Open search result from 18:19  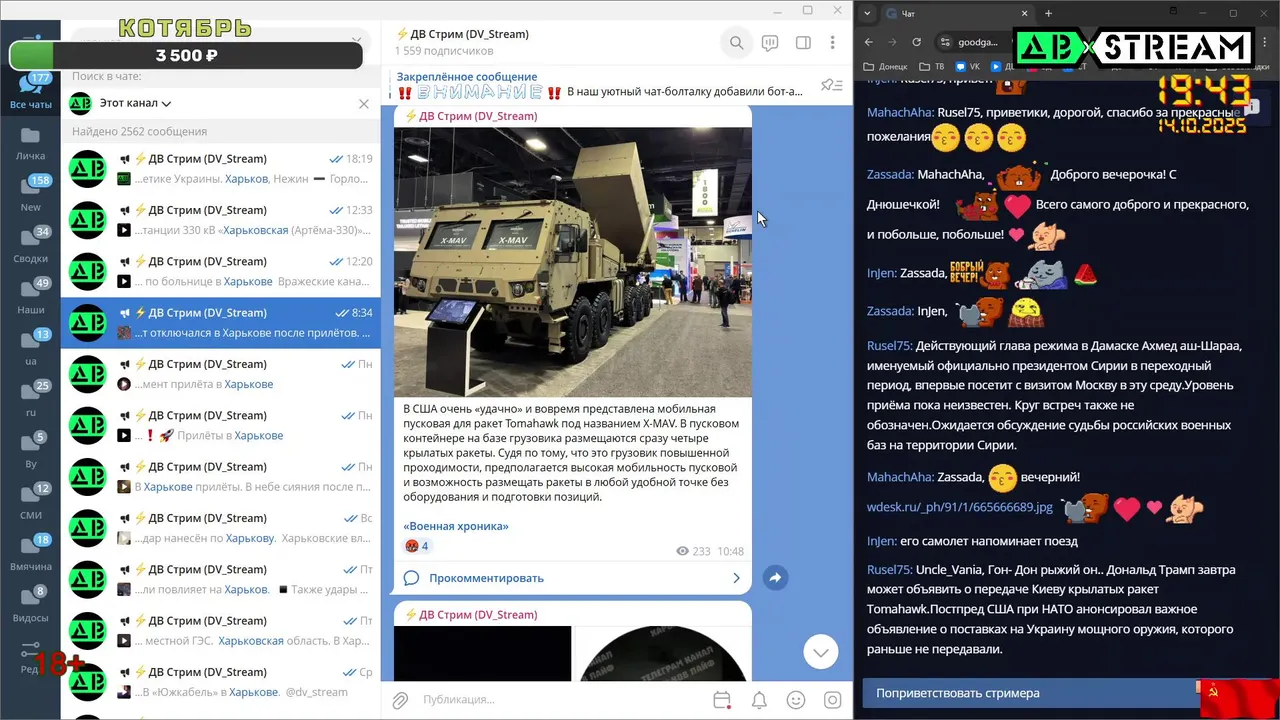pos(221,168)
